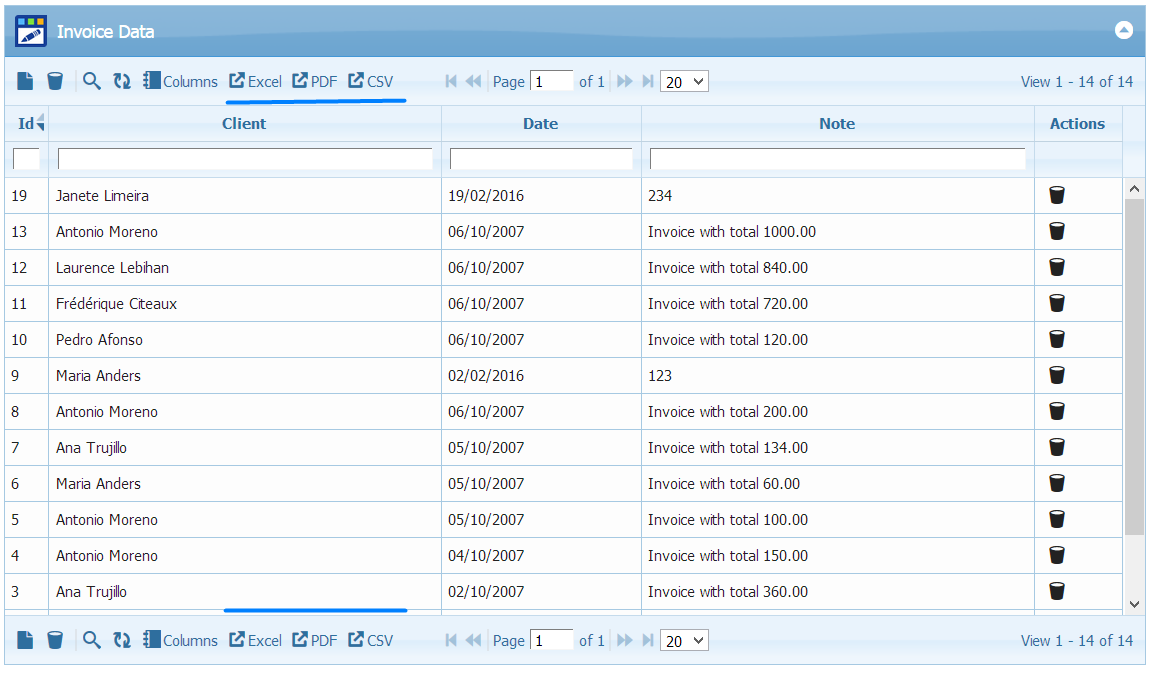The height and width of the screenshot is (673, 1150).
Task: Click the add new record icon in bottom toolbar
Action: [25, 640]
